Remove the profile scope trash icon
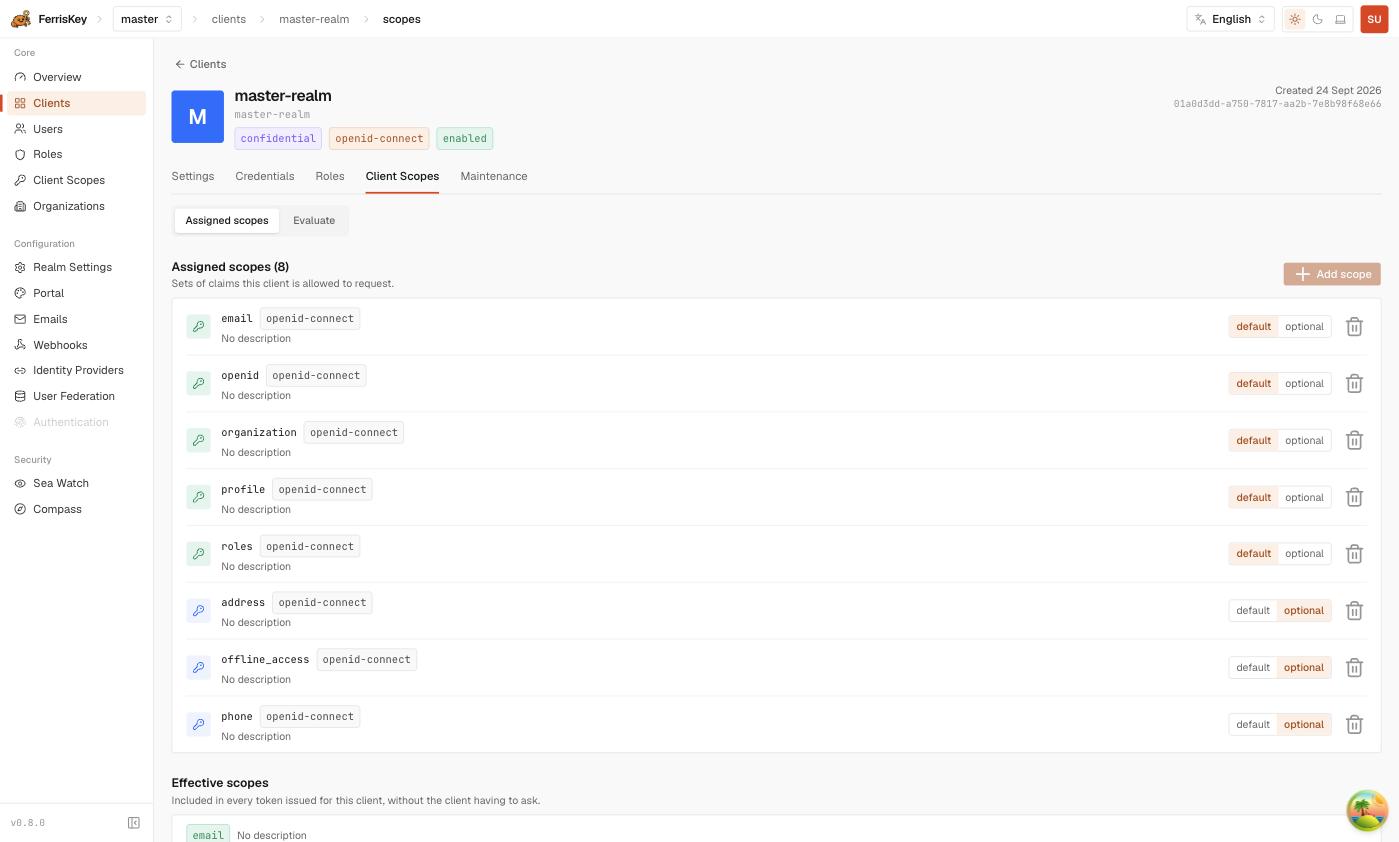 click(1354, 498)
